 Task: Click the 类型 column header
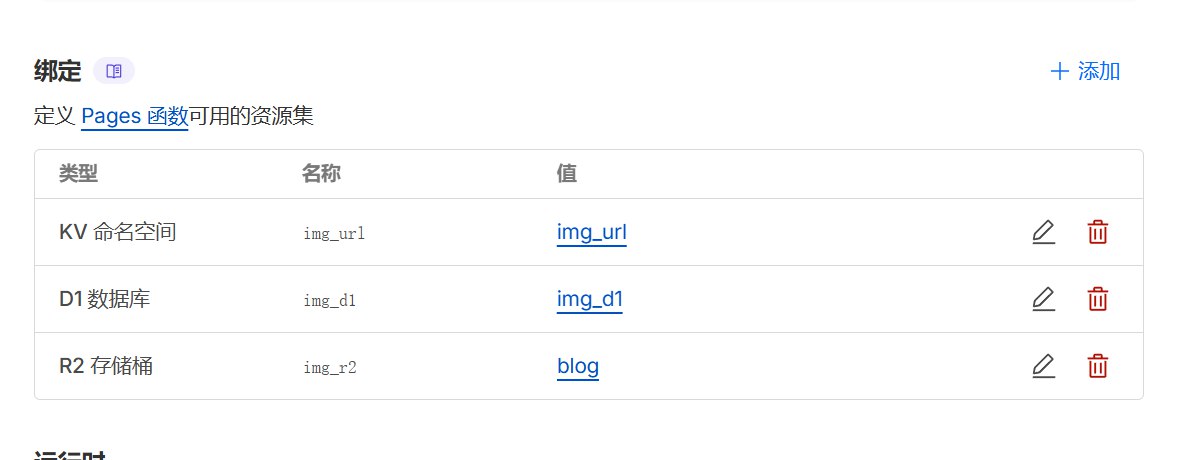(x=78, y=174)
